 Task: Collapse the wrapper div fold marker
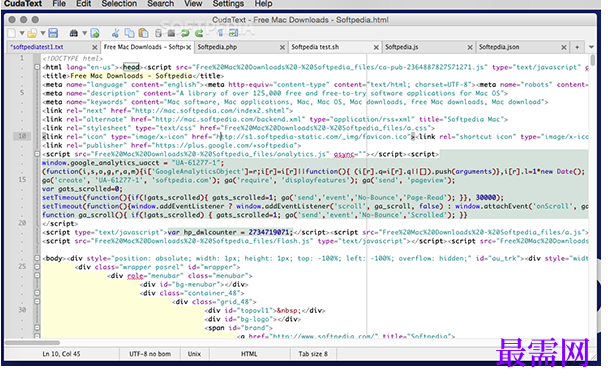pos(37,267)
